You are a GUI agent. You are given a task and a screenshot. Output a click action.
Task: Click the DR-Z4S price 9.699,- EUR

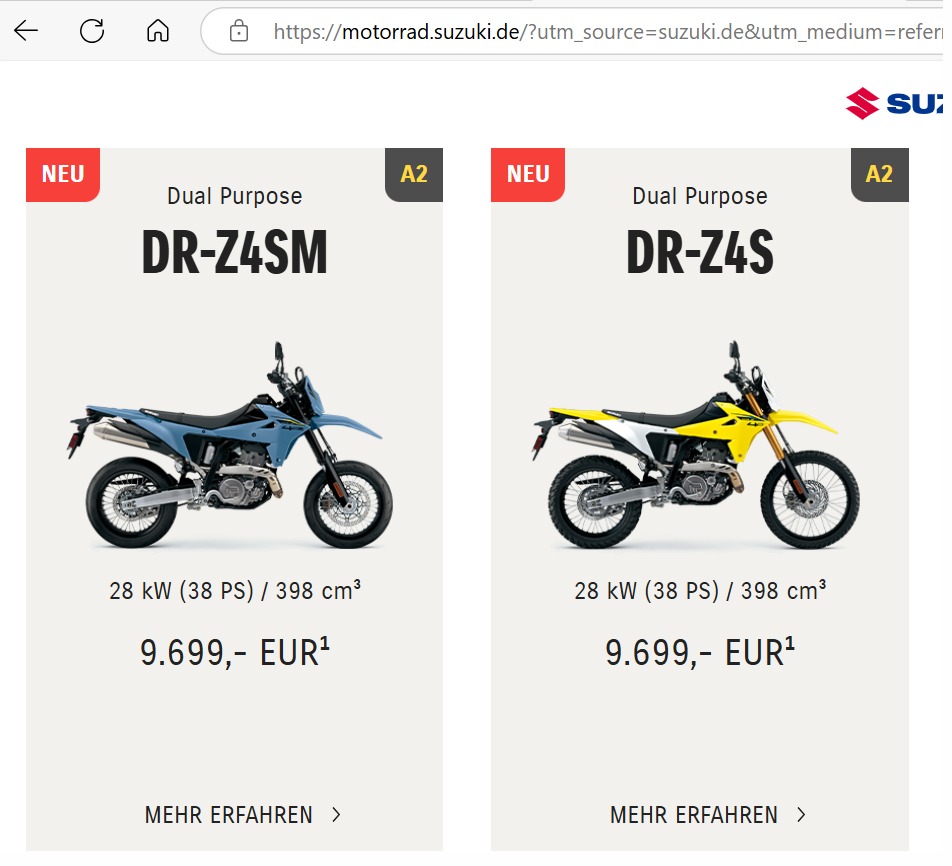[x=700, y=653]
